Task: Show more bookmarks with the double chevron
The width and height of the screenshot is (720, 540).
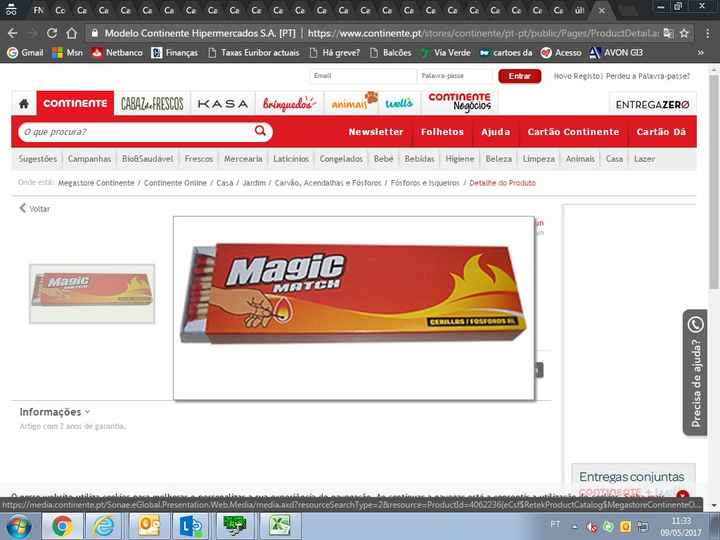Action: pyautogui.click(x=701, y=53)
